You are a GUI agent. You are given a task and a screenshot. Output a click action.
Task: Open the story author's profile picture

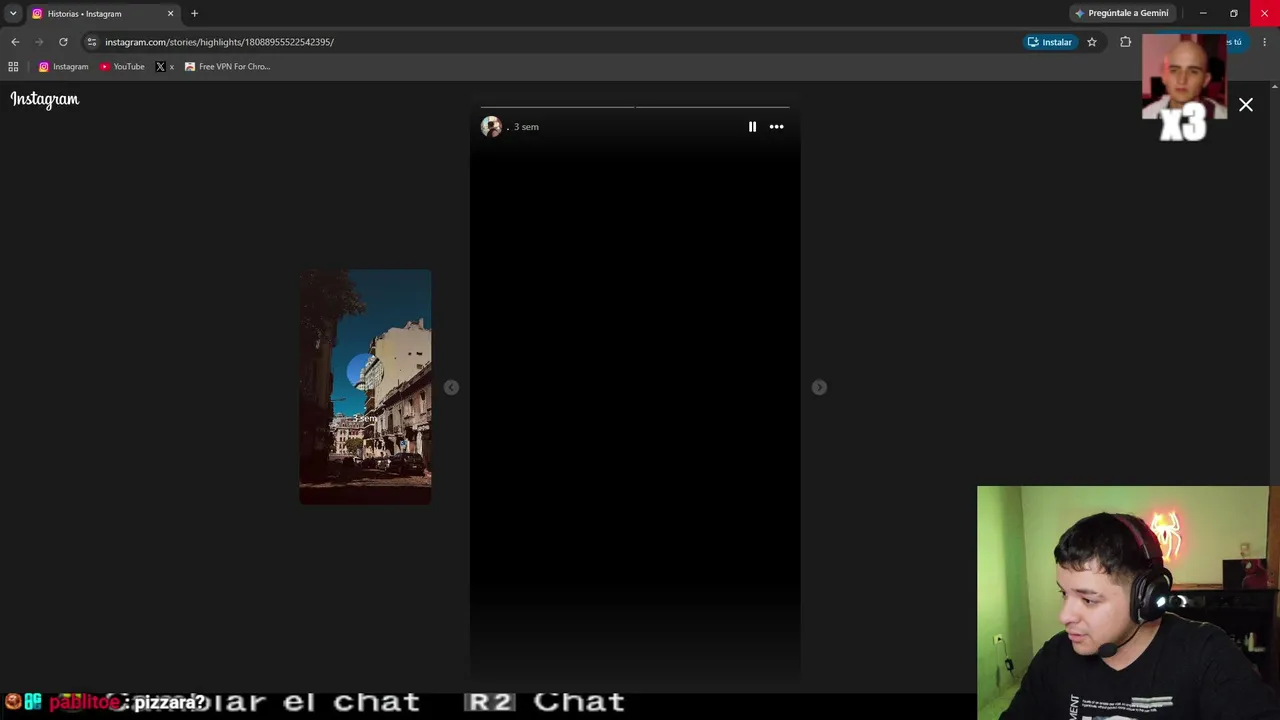491,127
